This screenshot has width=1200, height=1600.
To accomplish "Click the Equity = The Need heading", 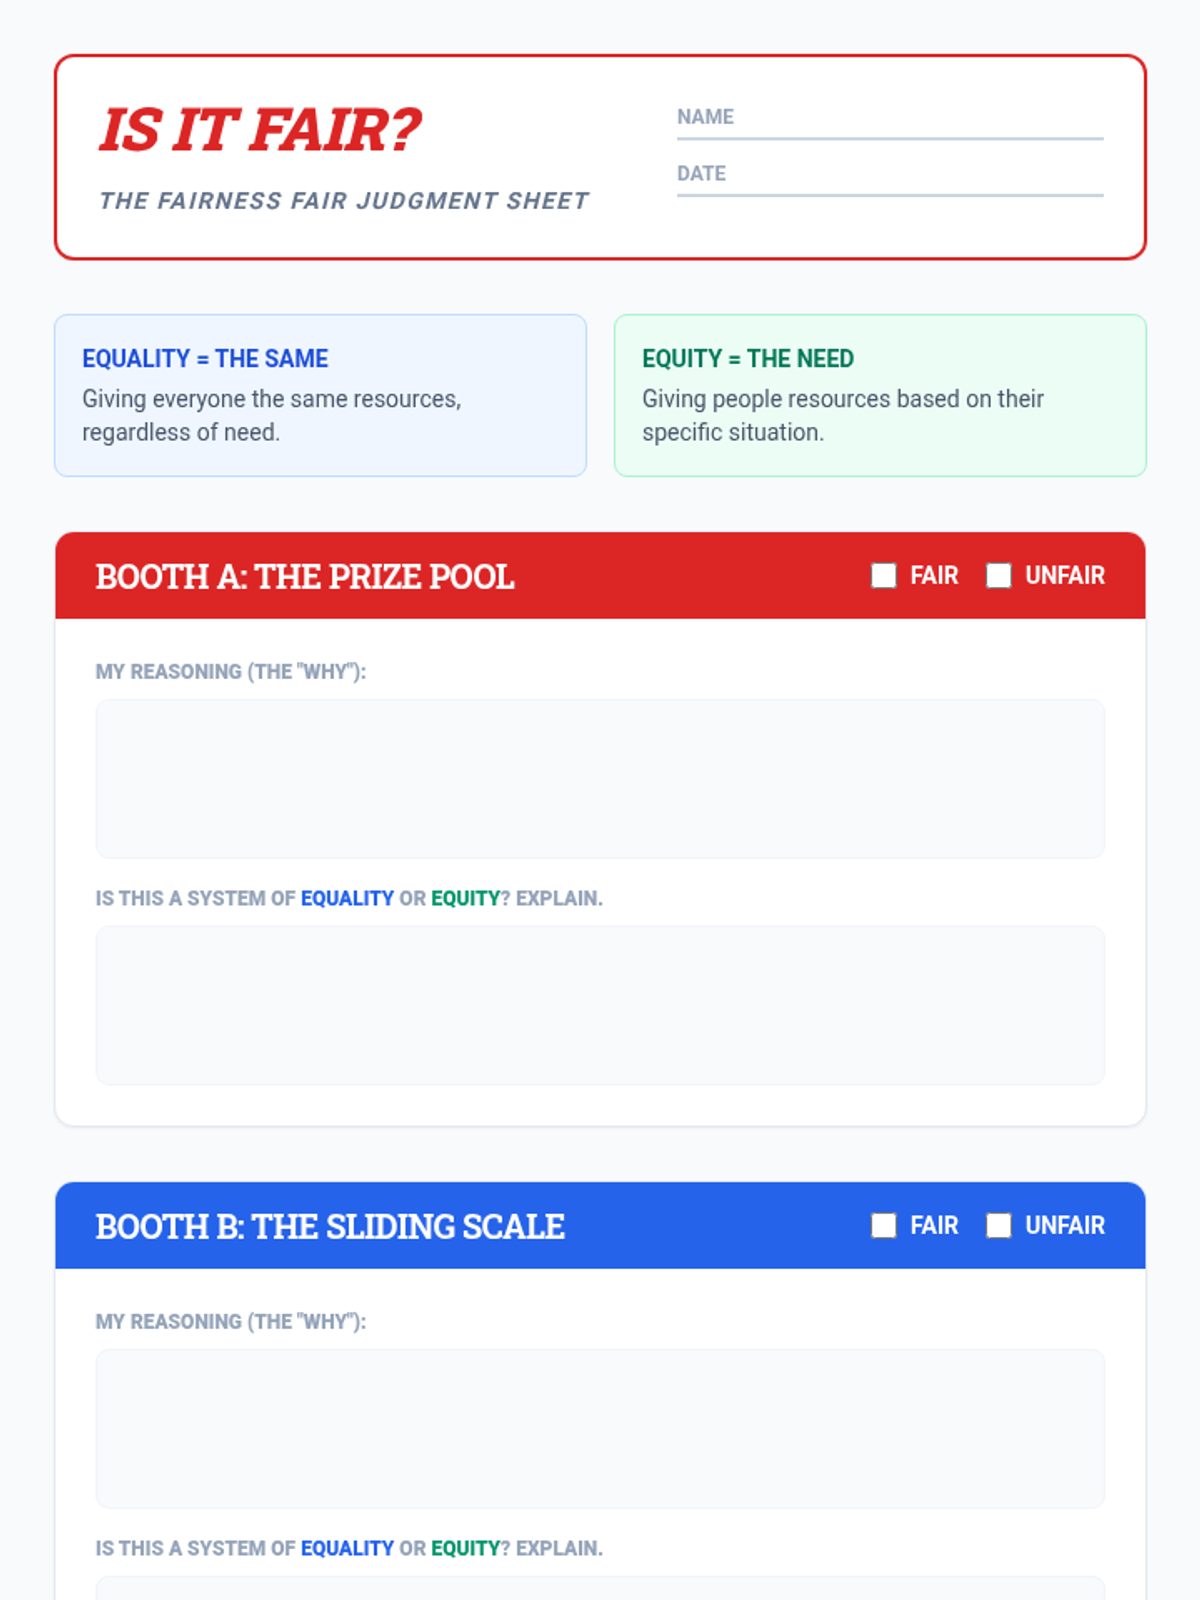I will [748, 359].
